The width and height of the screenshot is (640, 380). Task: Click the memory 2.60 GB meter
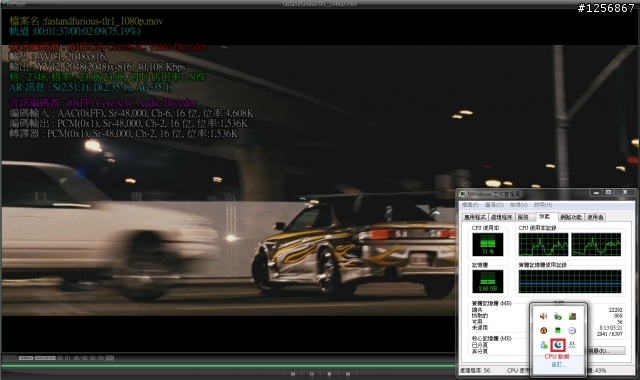488,282
